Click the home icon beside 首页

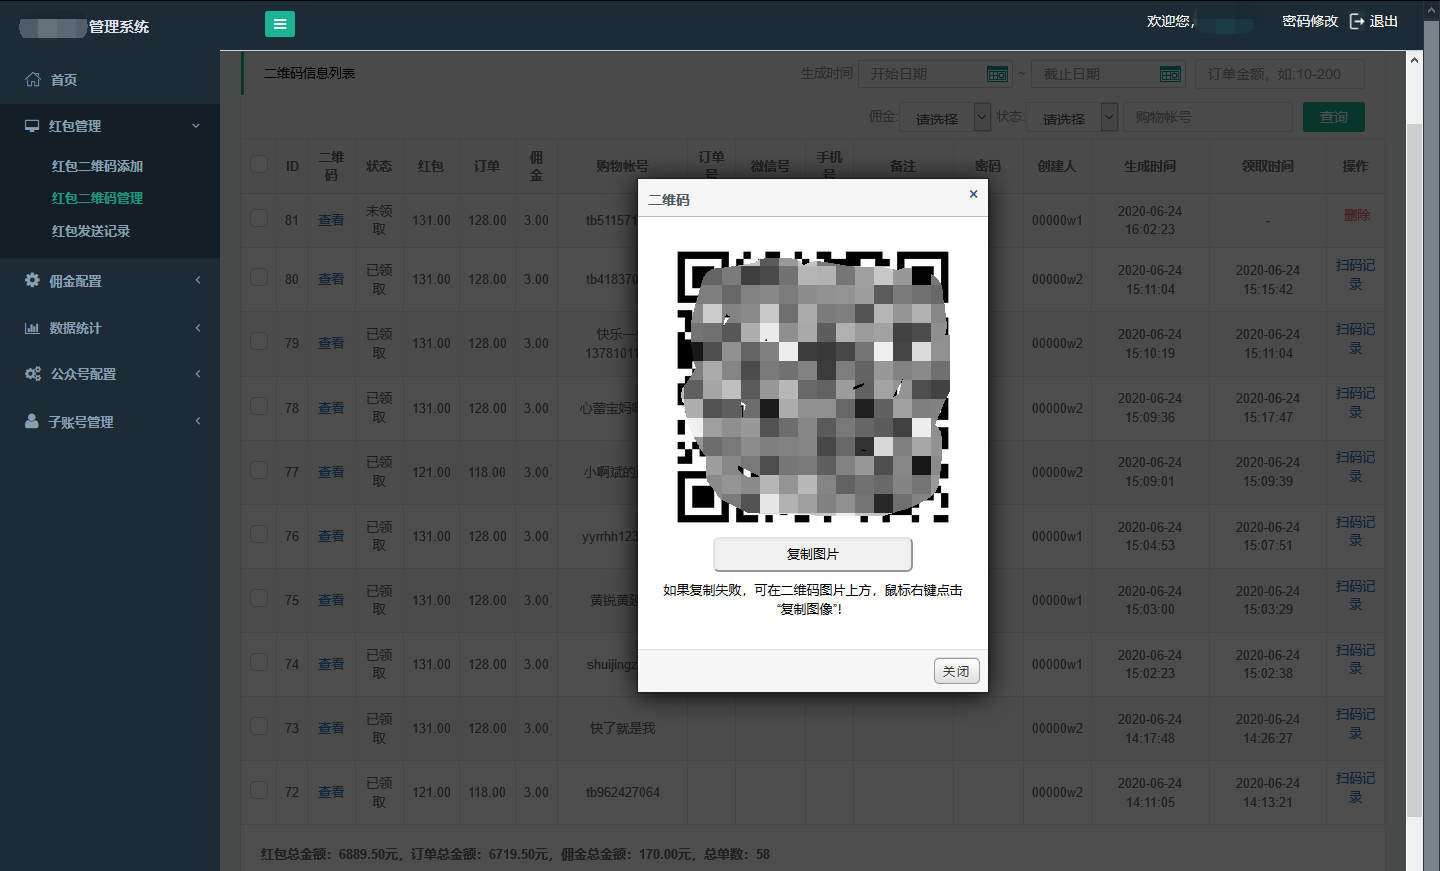pos(33,79)
